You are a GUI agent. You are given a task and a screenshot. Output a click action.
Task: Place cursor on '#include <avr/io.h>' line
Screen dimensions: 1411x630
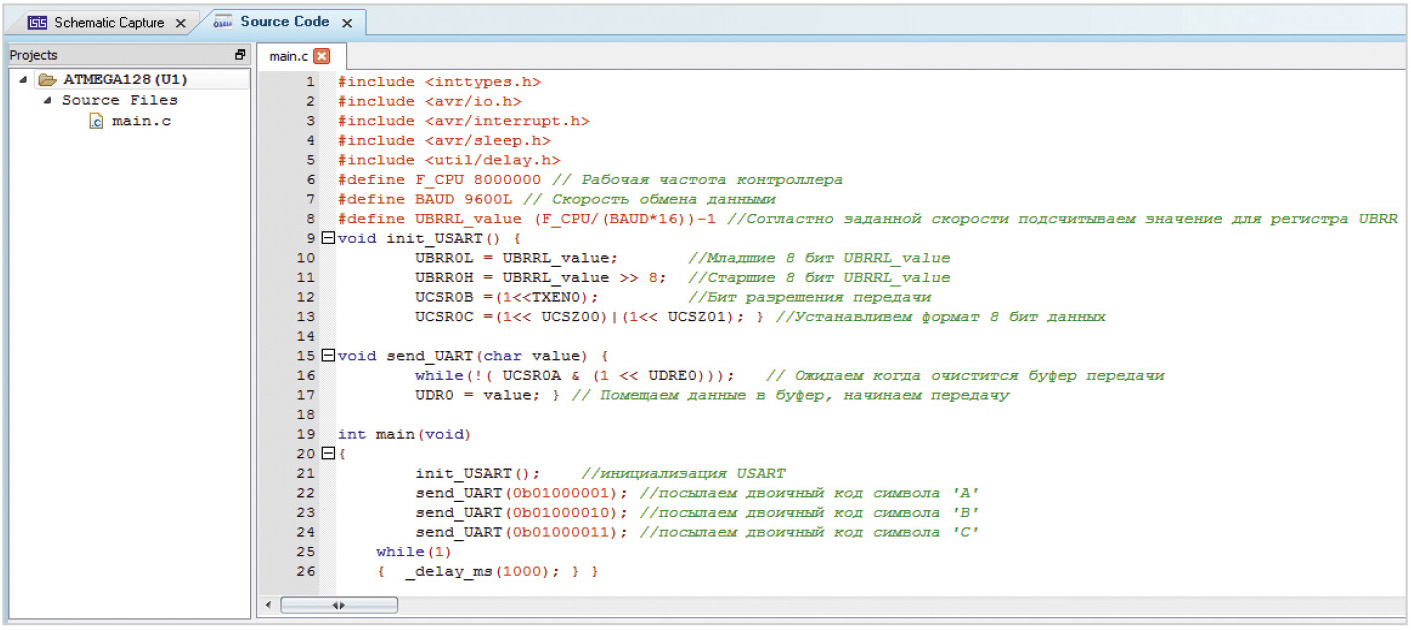click(x=430, y=101)
